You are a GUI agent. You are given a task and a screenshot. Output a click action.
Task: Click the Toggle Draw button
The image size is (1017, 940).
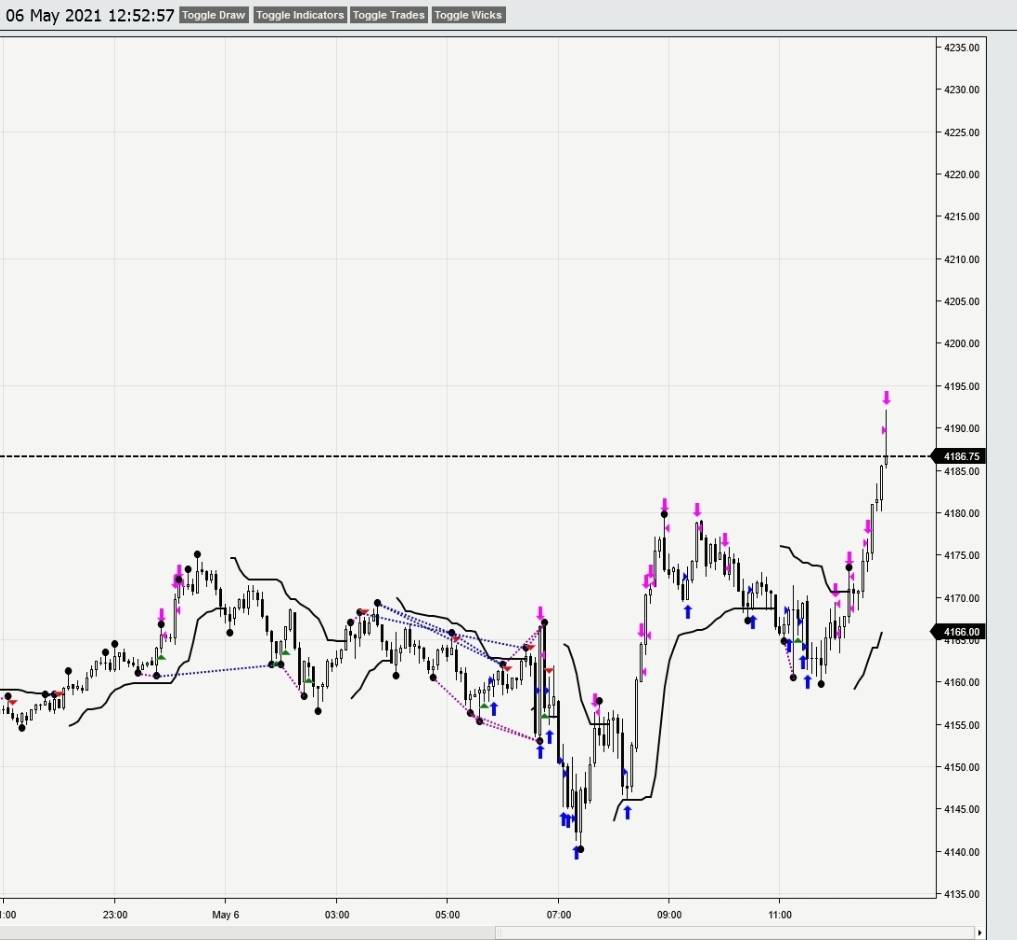[213, 15]
